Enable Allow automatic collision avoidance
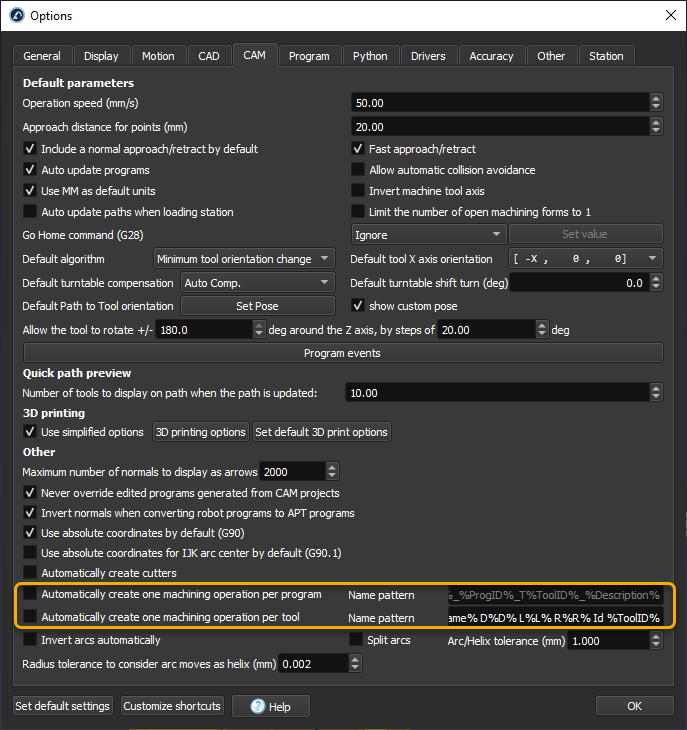This screenshot has width=687, height=730. pos(359,170)
